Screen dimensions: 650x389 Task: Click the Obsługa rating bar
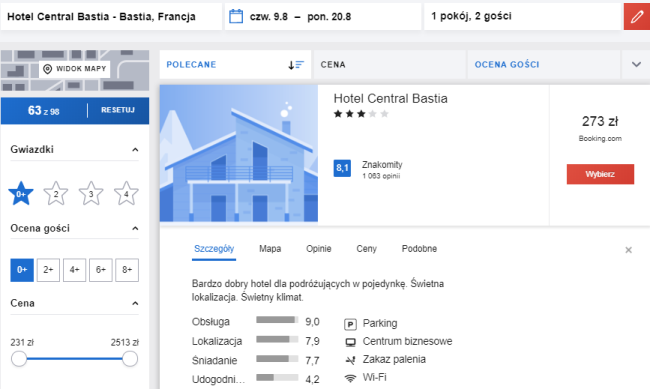(277, 320)
